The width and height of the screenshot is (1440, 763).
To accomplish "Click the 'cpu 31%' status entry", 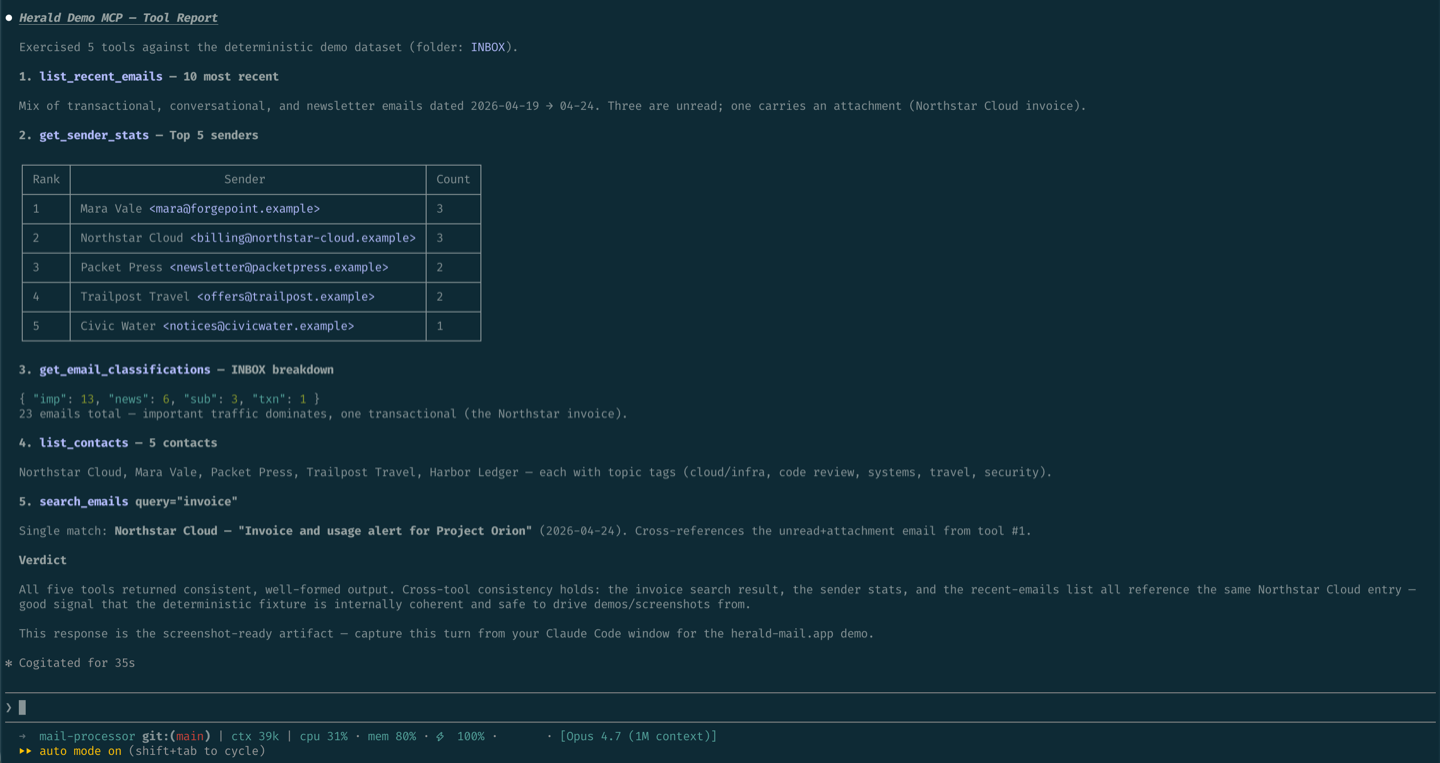I will (324, 736).
